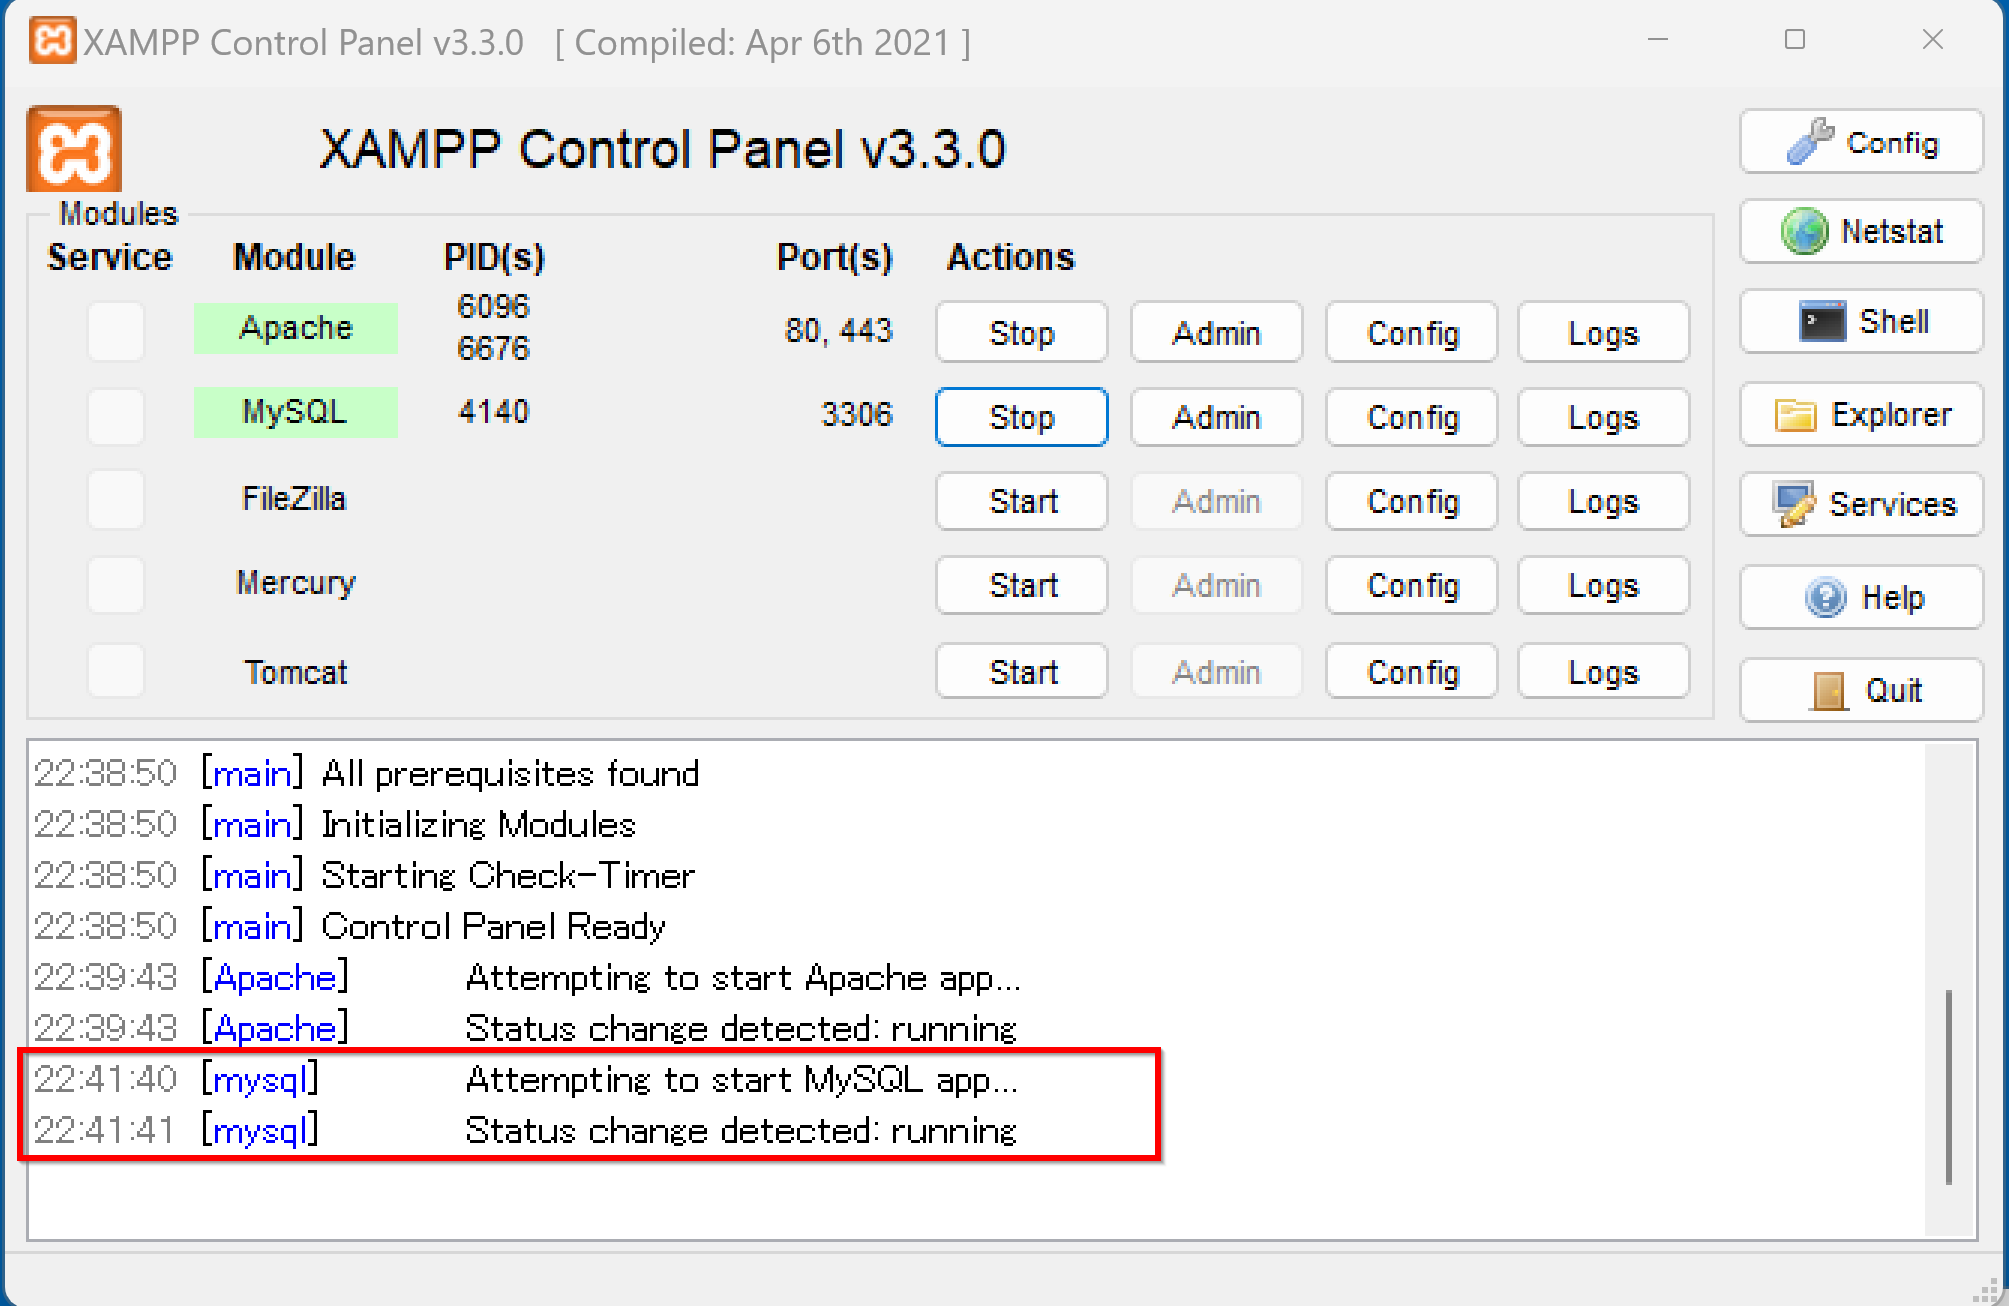Open MySQL Admin page
Viewport: 2009px width, 1306px height.
pyautogui.click(x=1216, y=417)
